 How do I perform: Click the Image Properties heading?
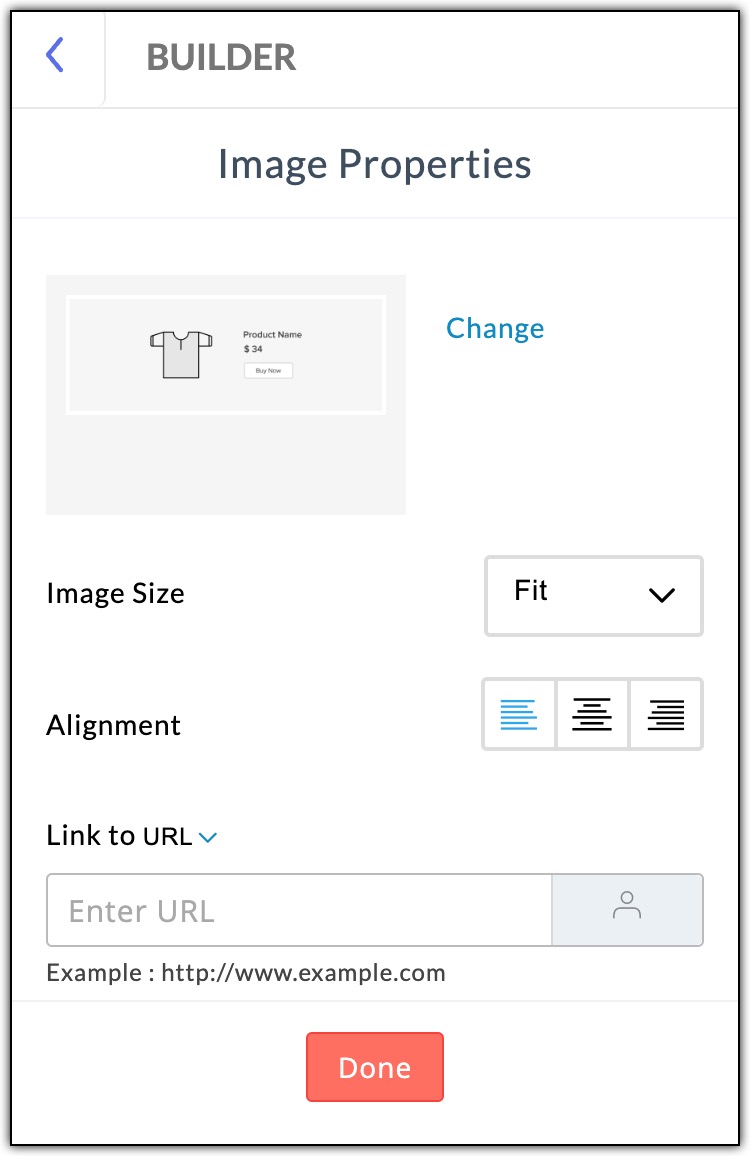tap(375, 164)
